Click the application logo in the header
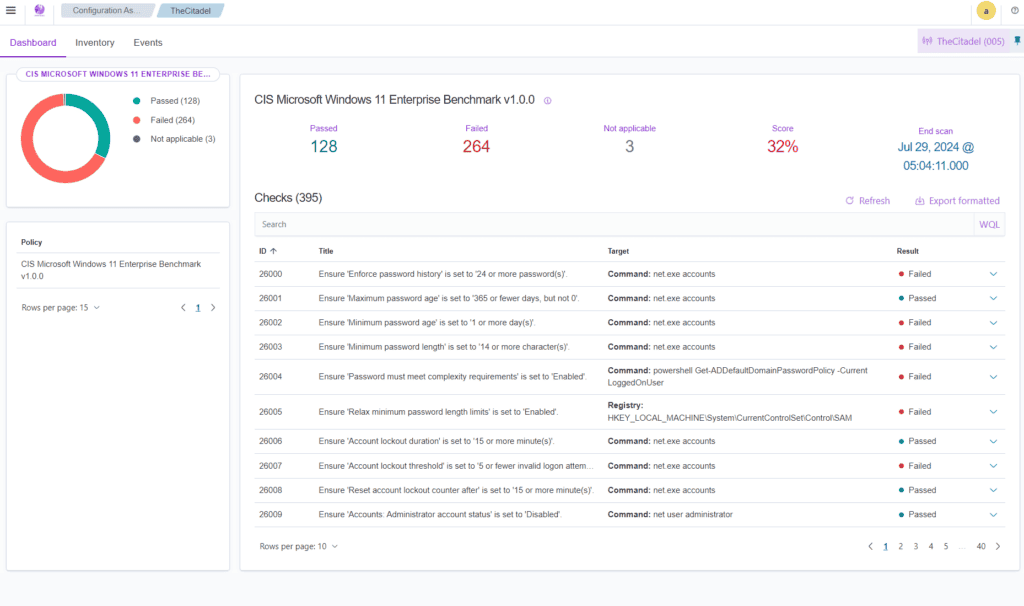The image size is (1024, 606). tap(38, 10)
